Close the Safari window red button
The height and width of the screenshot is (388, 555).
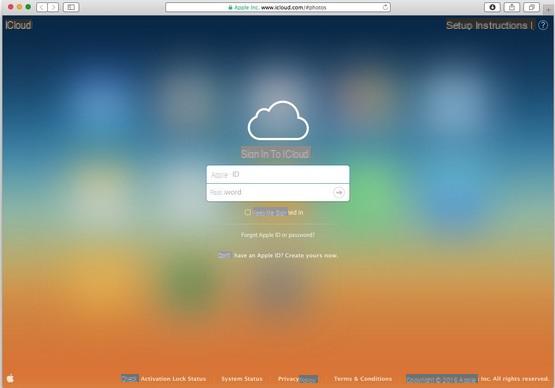[x=11, y=7]
